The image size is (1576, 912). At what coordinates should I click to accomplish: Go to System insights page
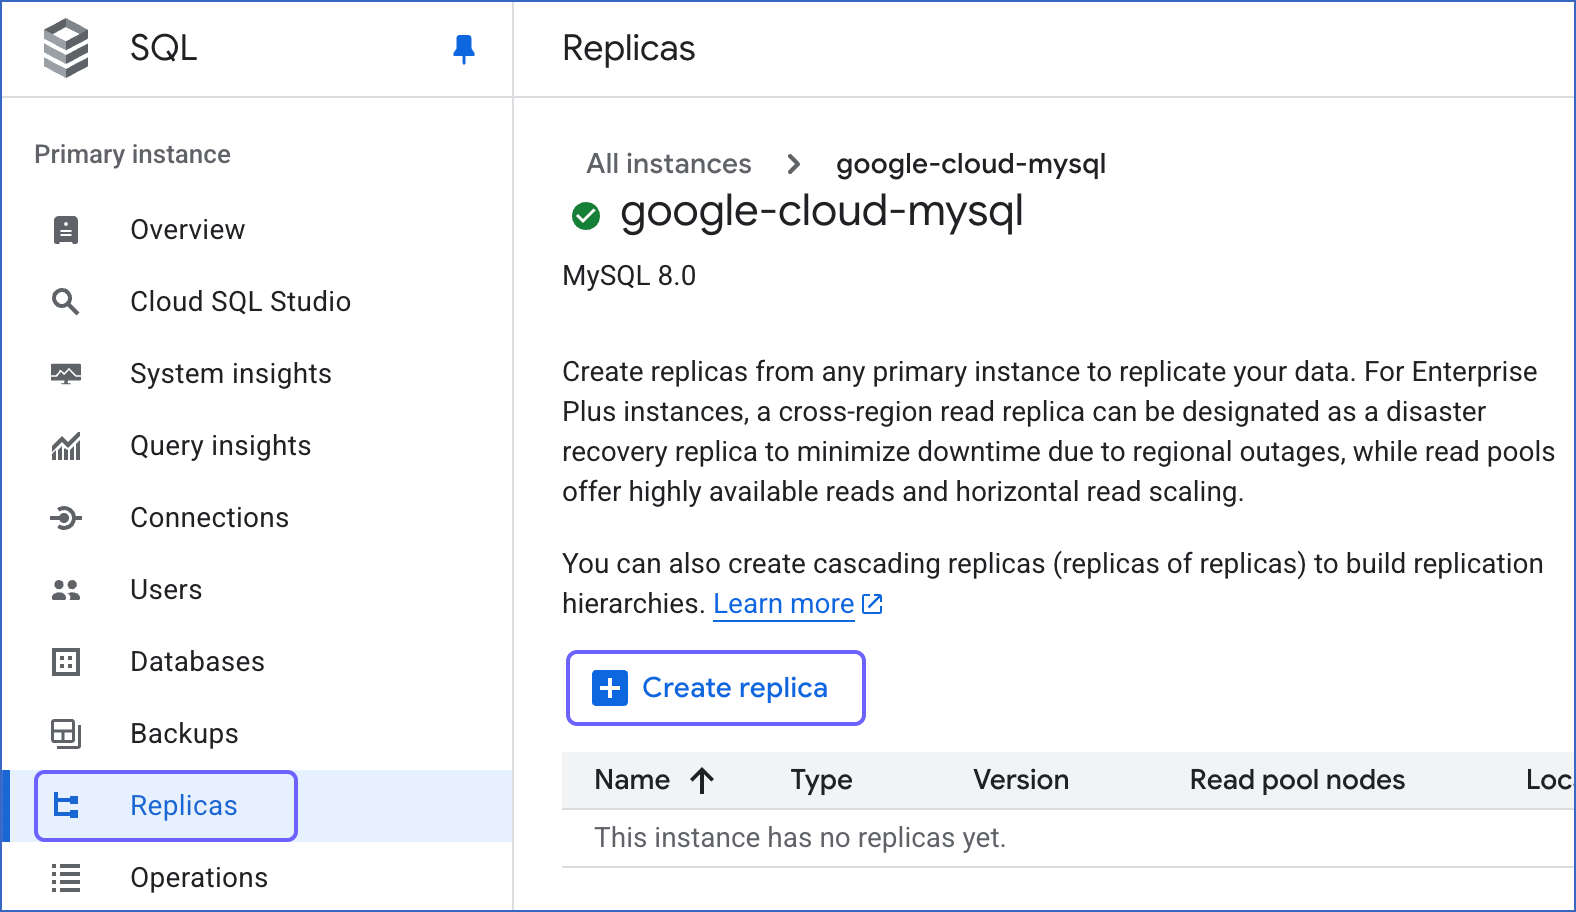258,374
